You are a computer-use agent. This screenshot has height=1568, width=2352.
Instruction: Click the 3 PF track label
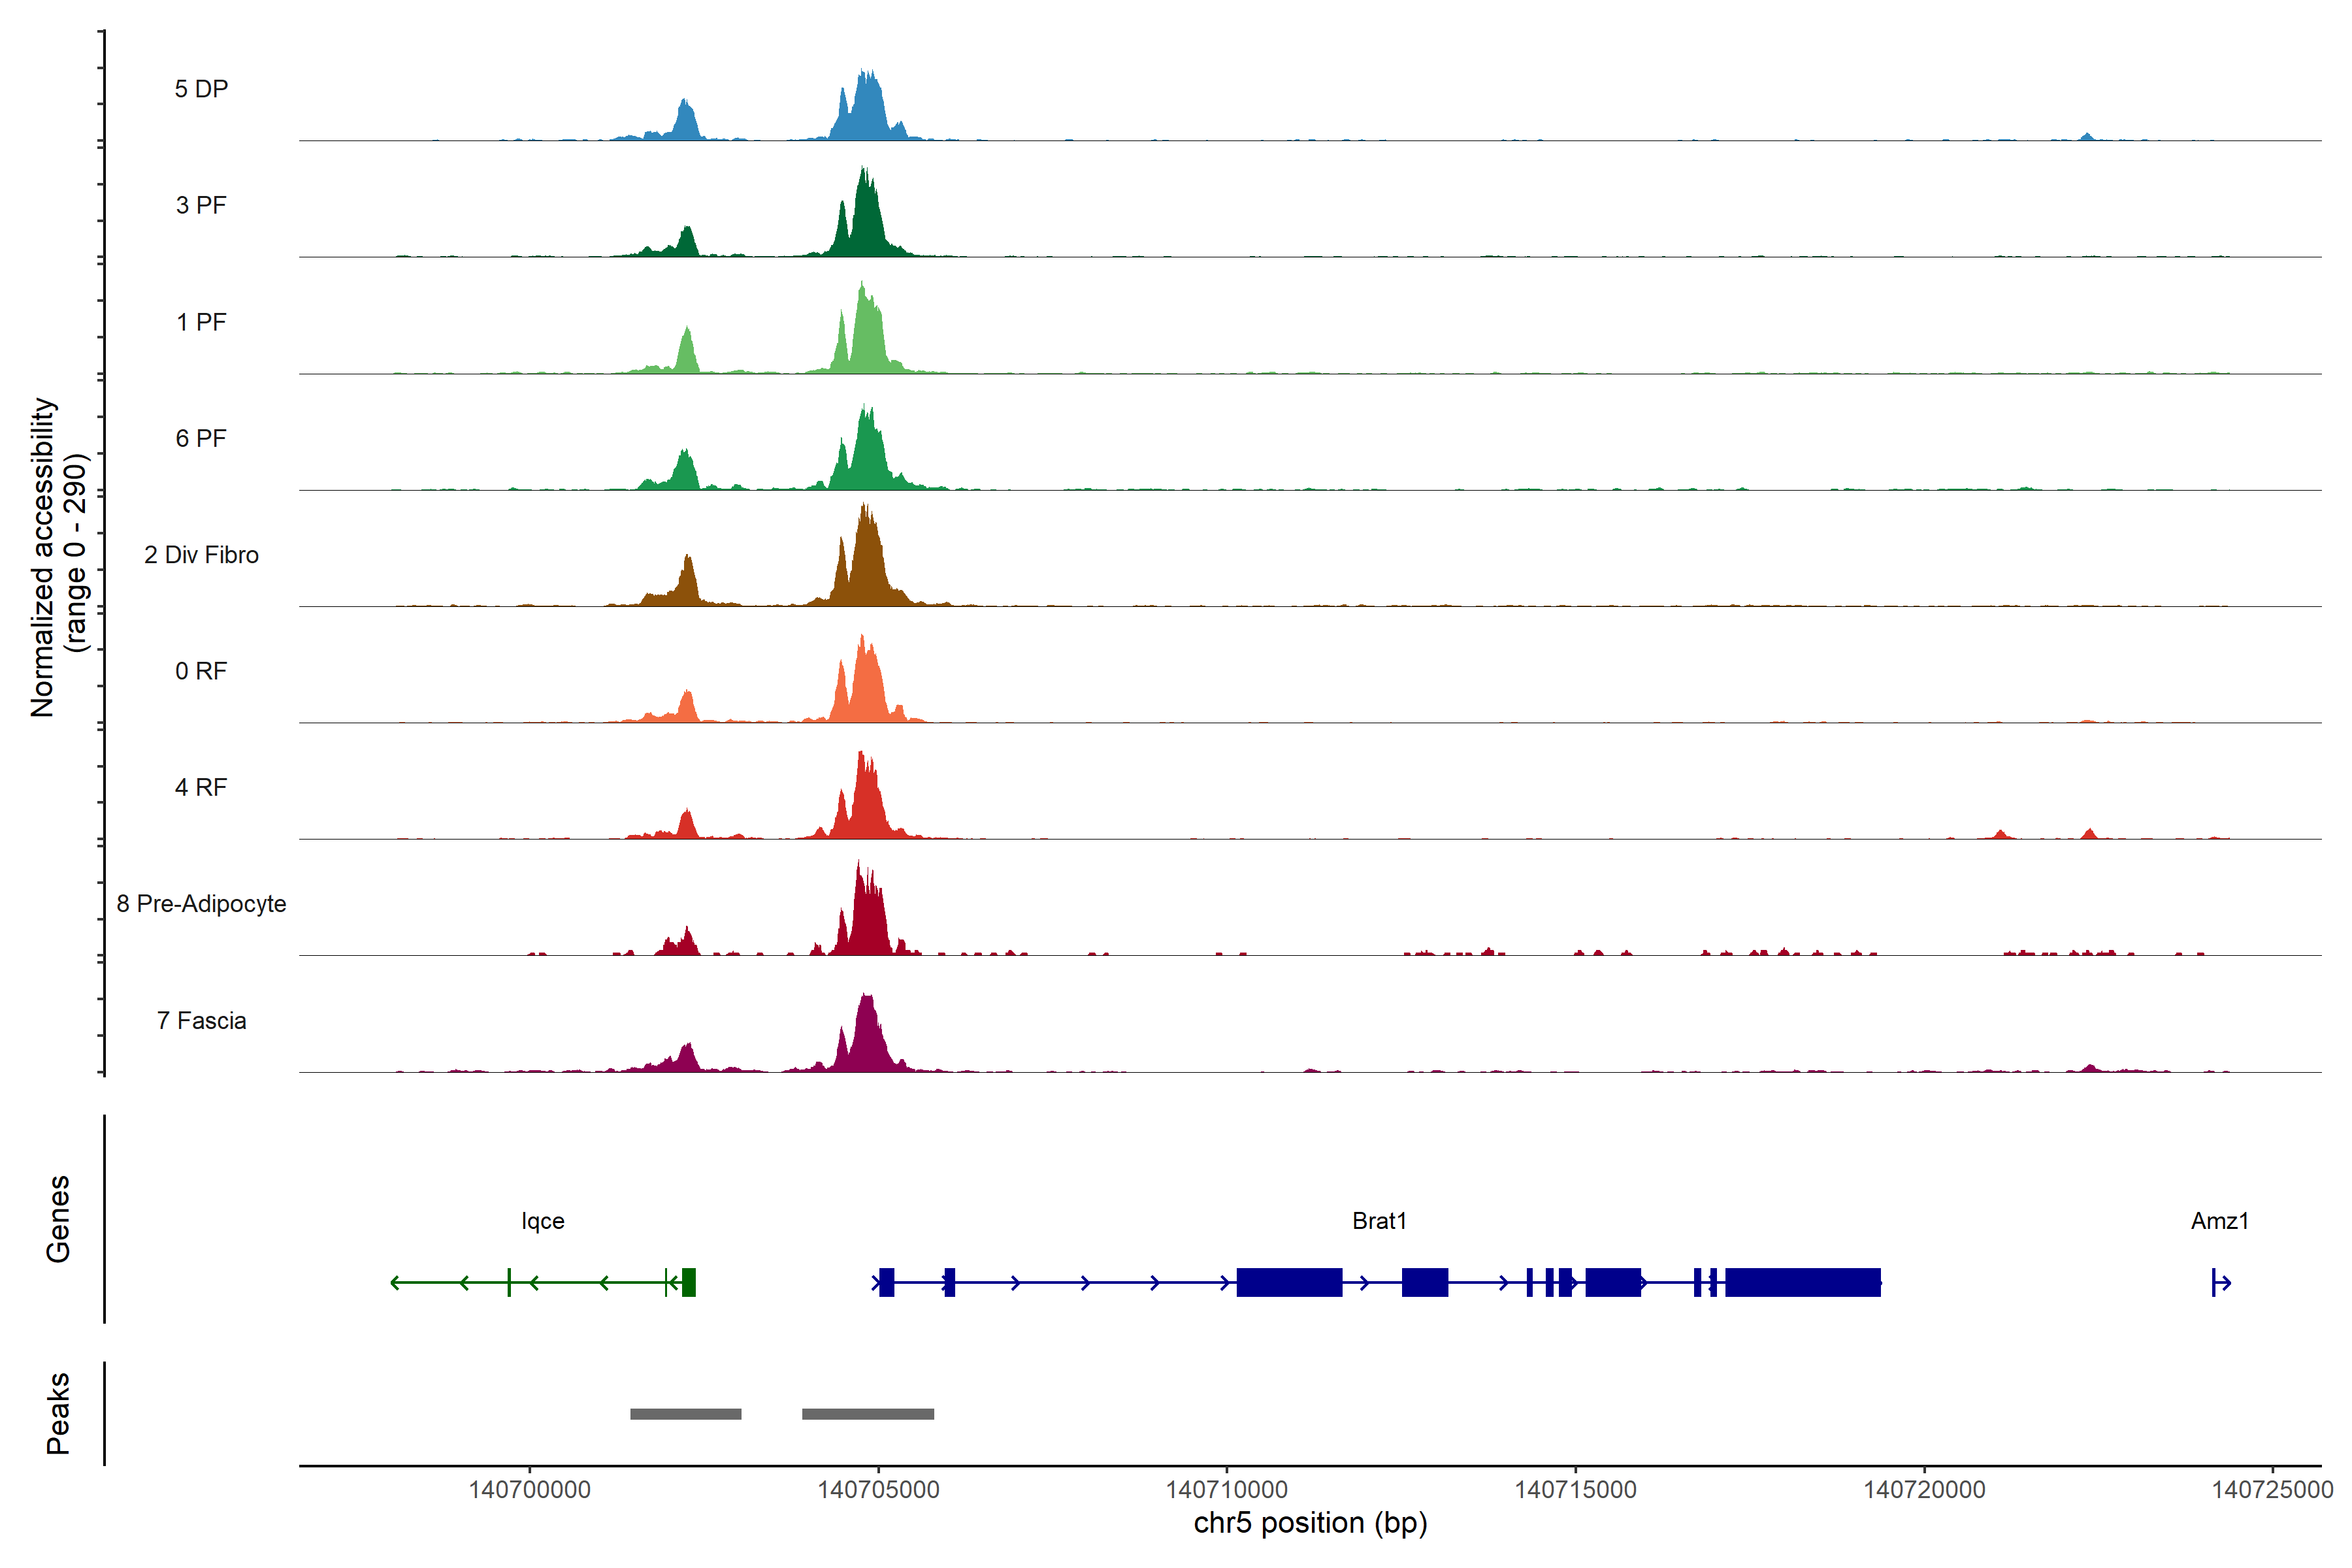pos(201,205)
